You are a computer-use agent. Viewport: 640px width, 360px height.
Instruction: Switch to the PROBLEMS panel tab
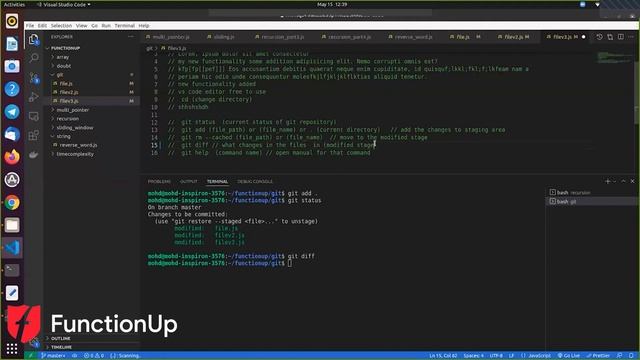(x=159, y=181)
